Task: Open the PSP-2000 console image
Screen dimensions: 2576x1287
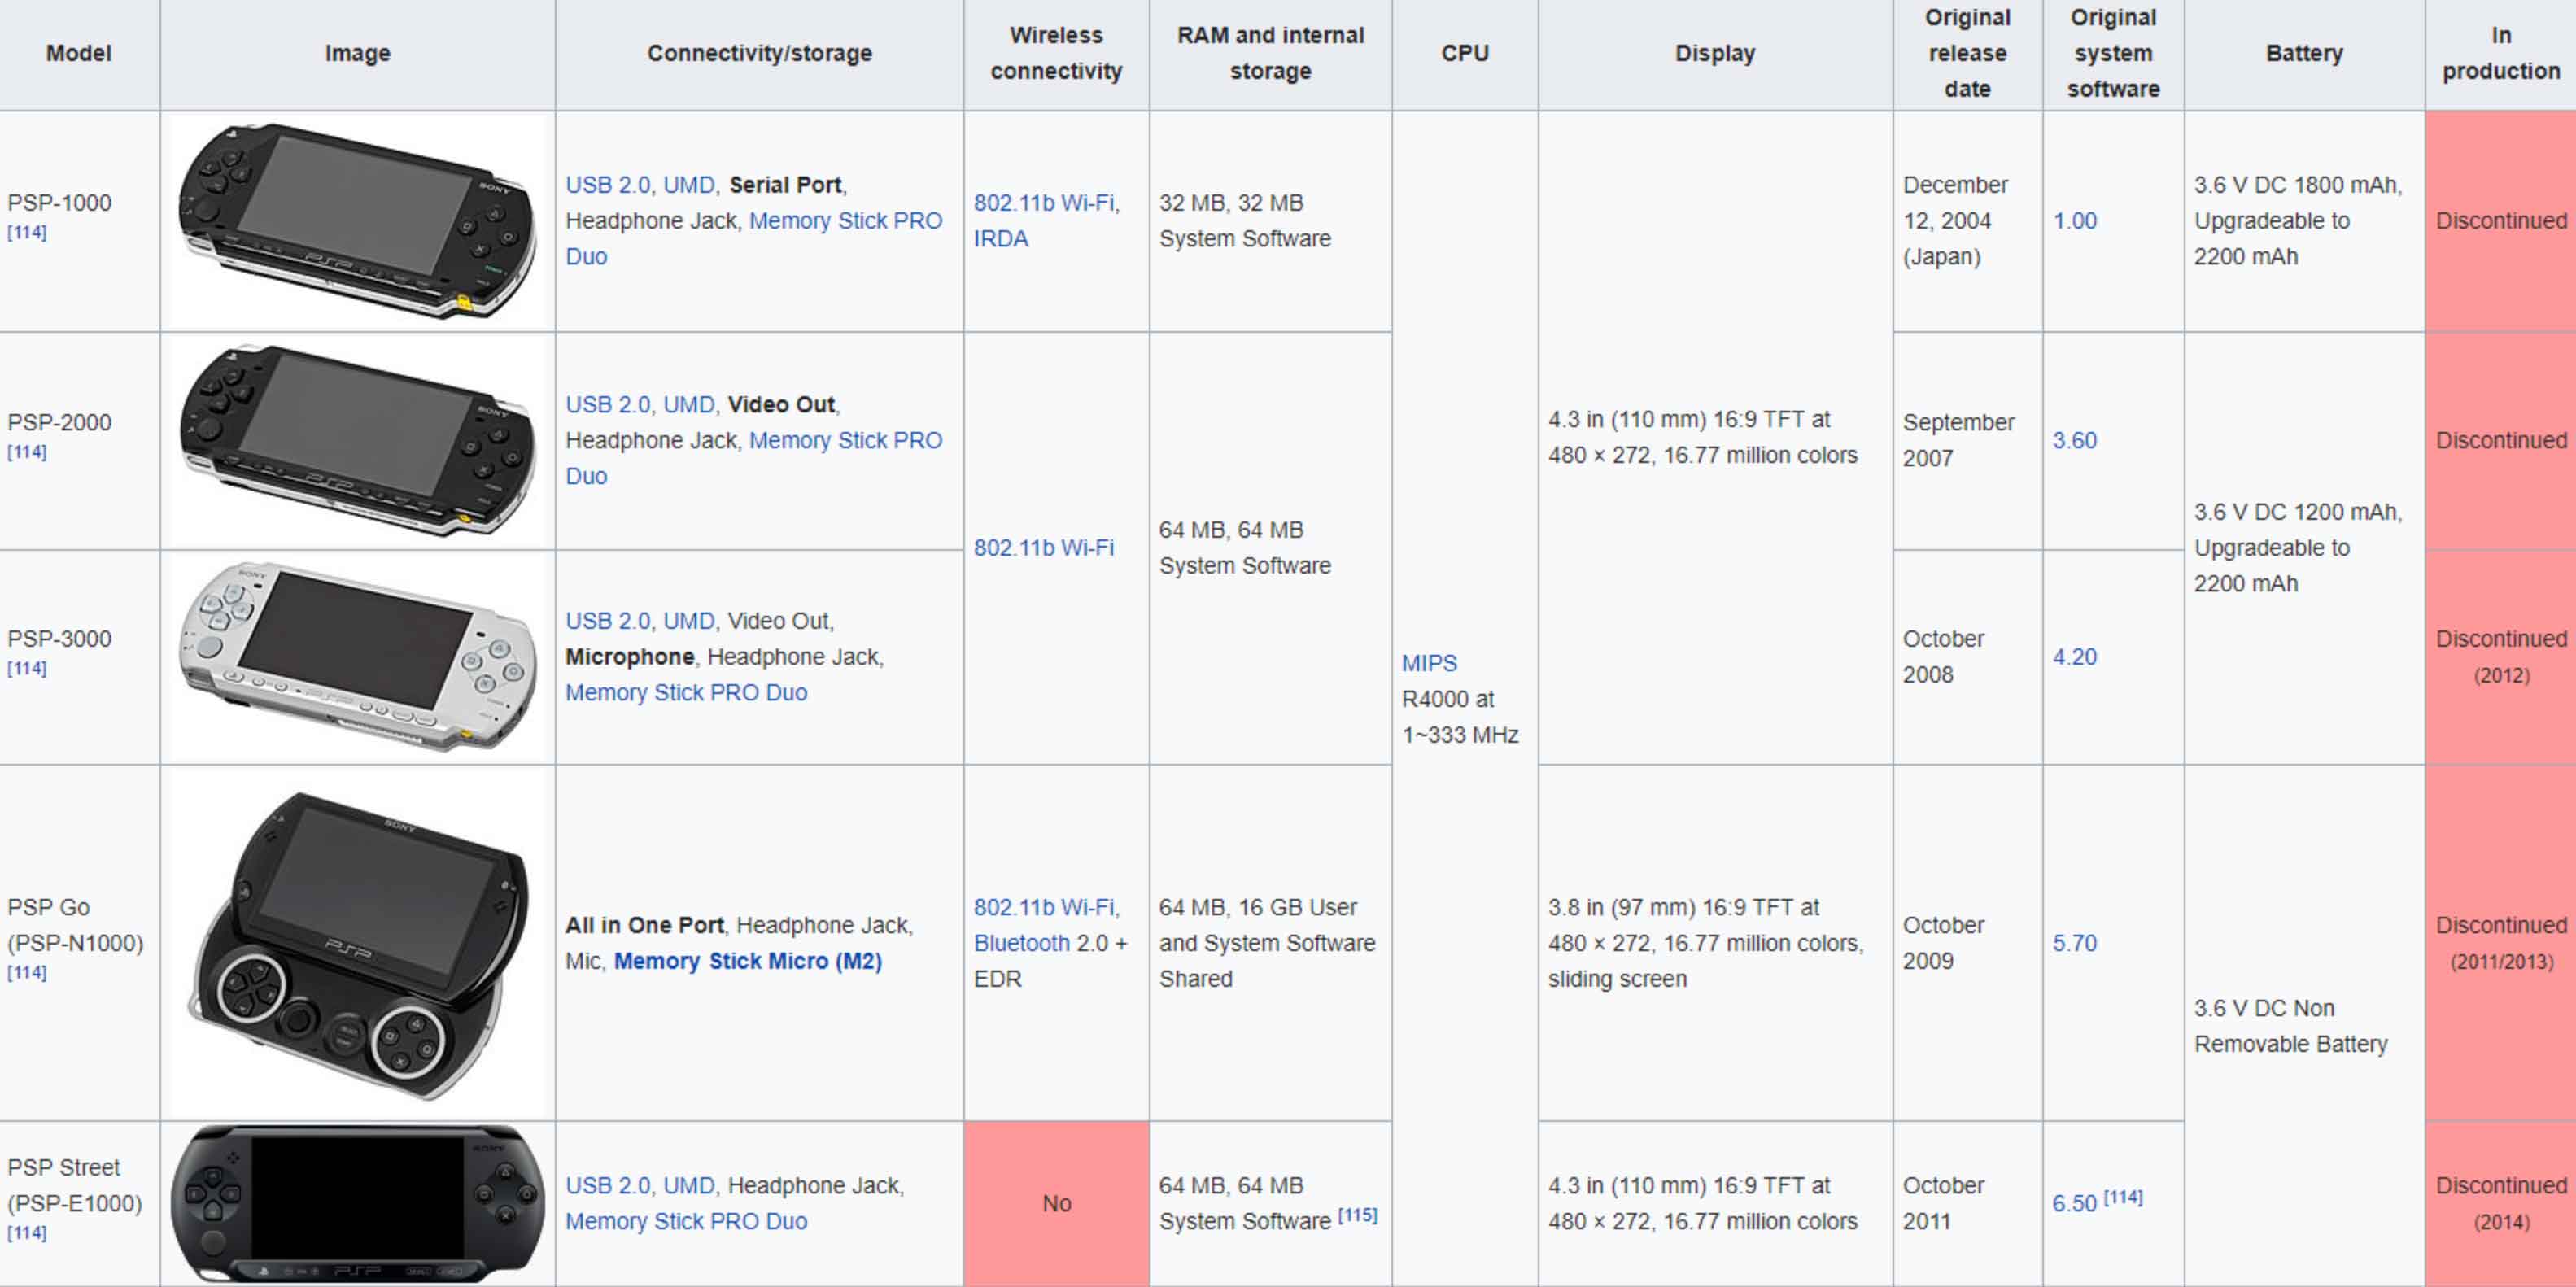Action: (357, 441)
